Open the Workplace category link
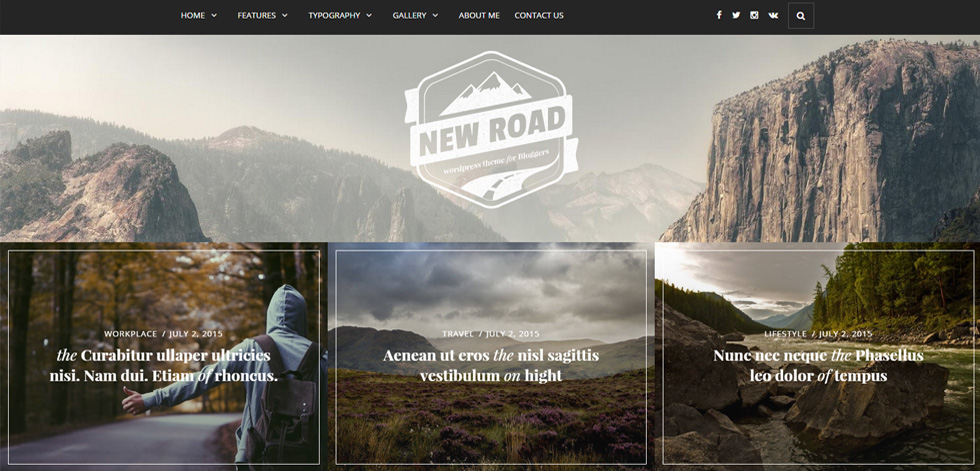The height and width of the screenshot is (471, 980). [131, 334]
